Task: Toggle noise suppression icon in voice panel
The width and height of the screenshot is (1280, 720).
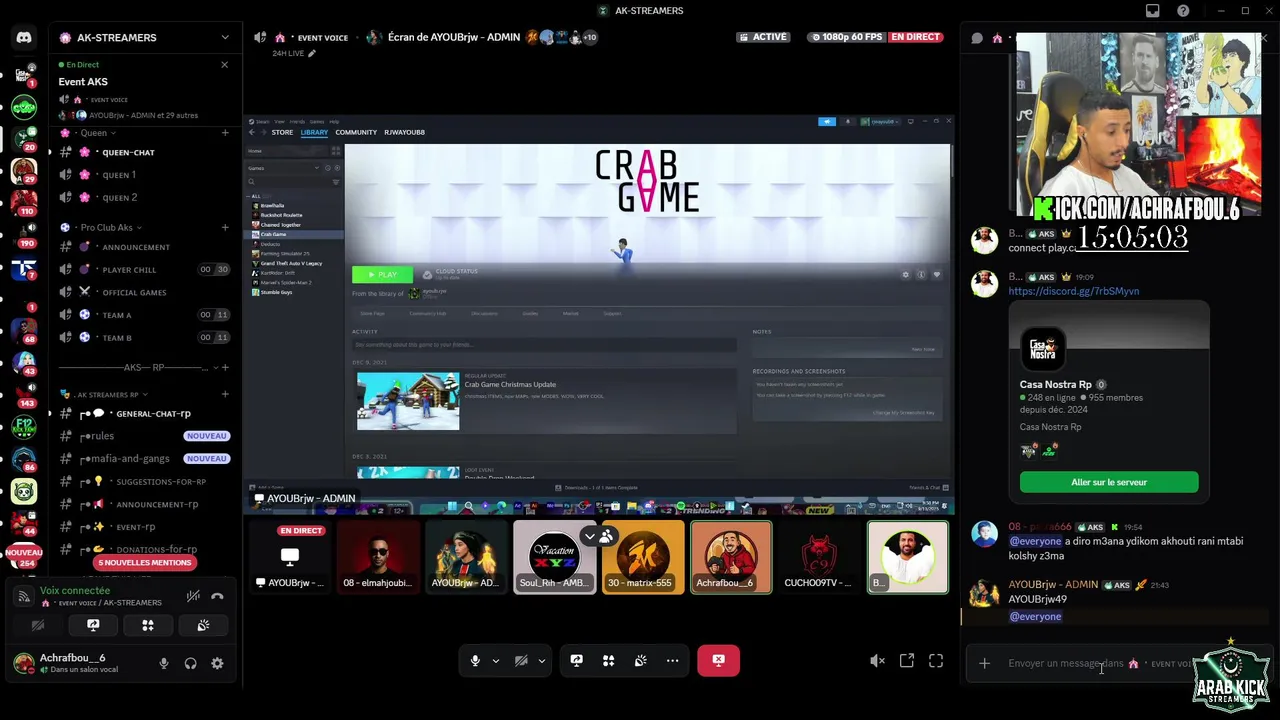Action: point(193,596)
